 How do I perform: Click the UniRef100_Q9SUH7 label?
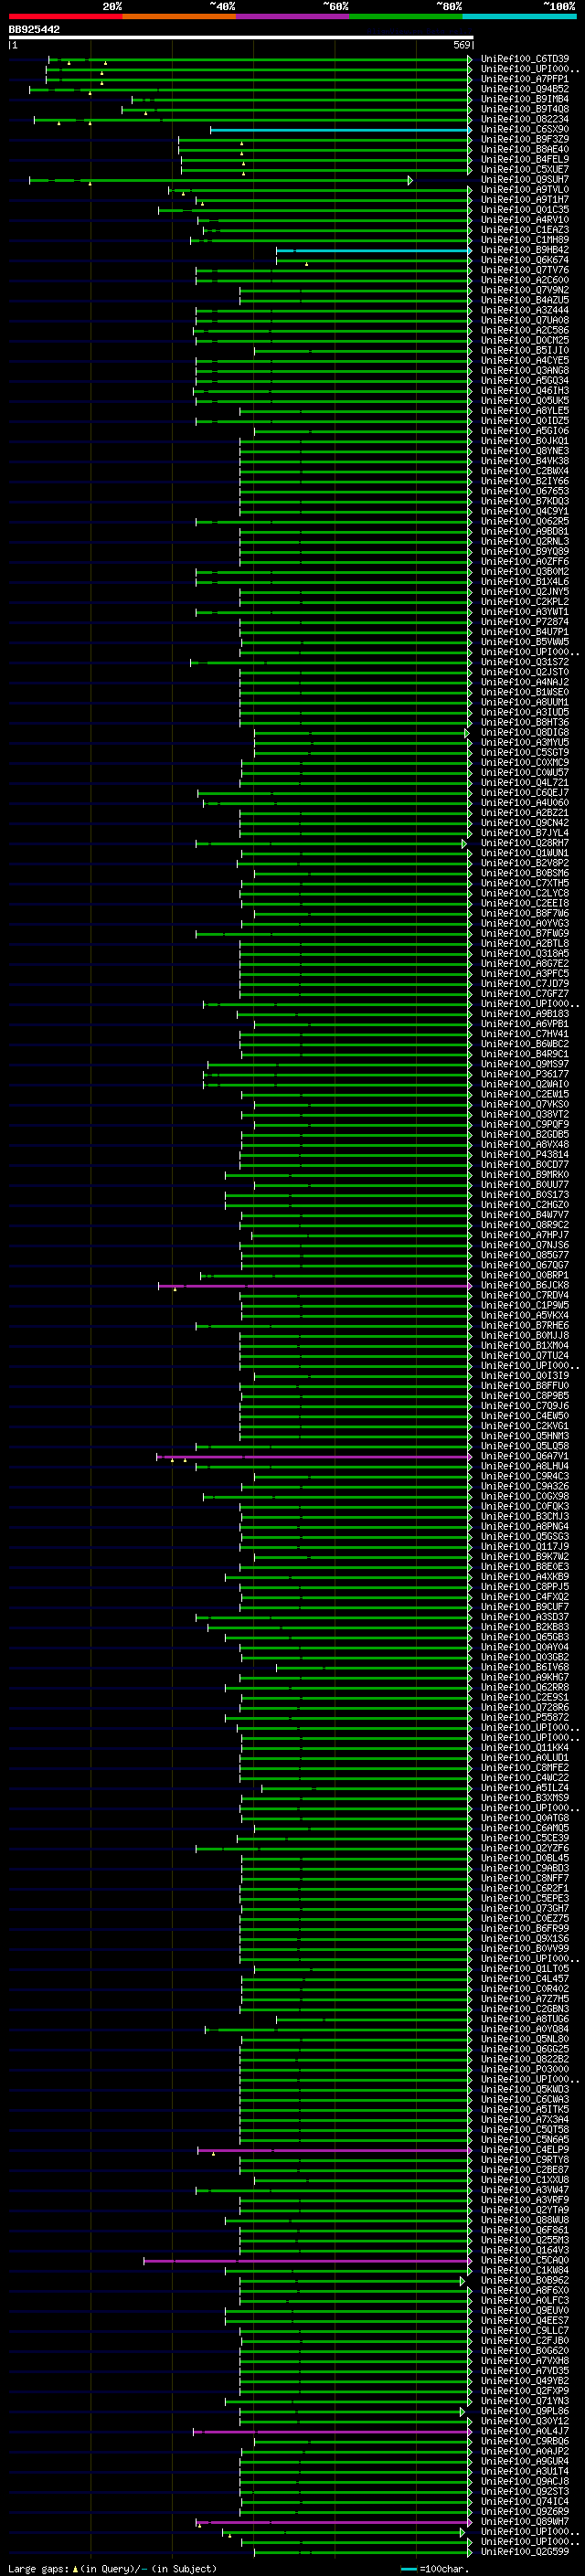[x=525, y=180]
